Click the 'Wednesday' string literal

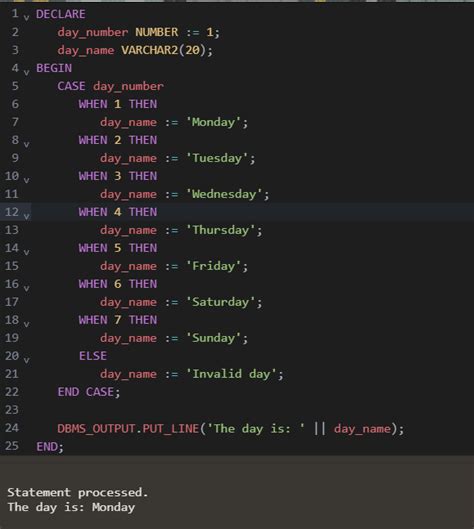click(x=224, y=194)
